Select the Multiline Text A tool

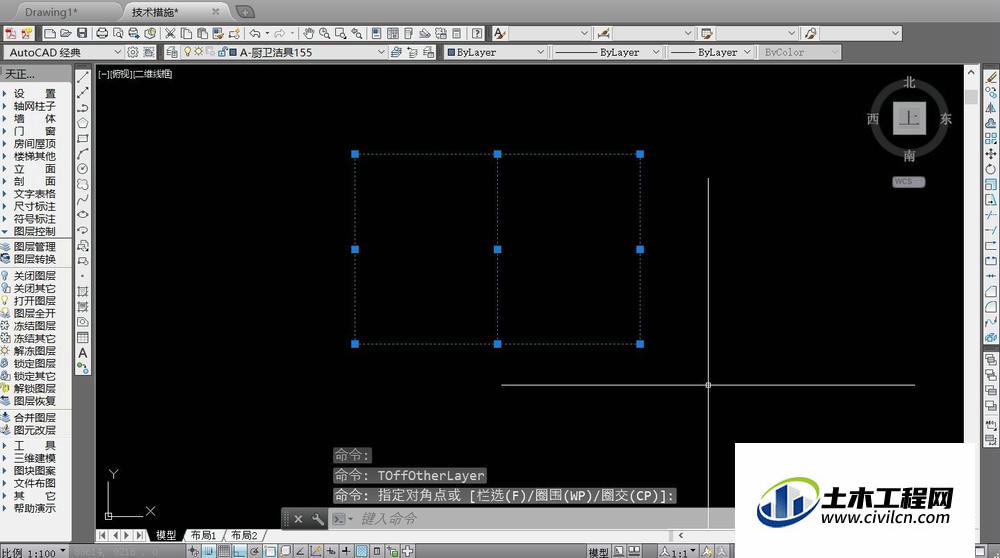point(83,353)
